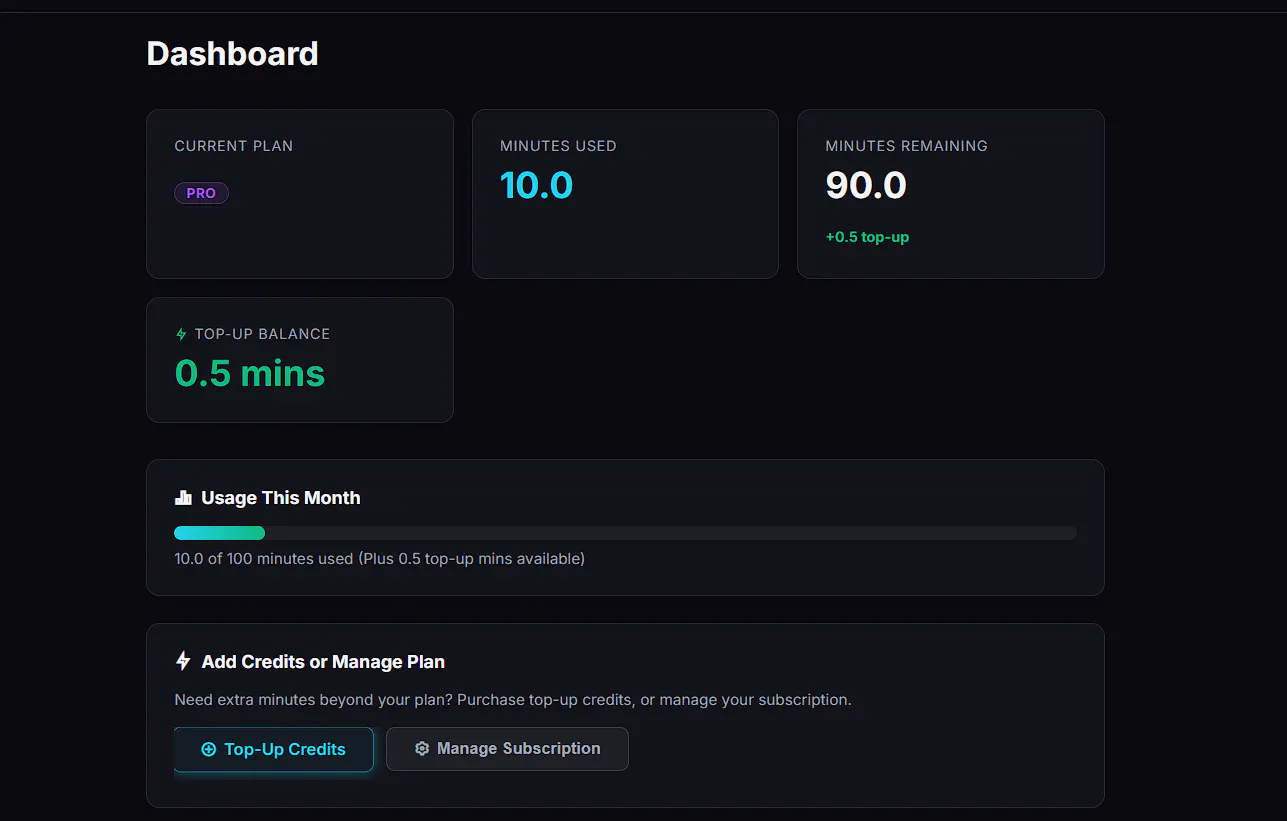Click the 0.5 mins balance value
This screenshot has width=1287, height=821.
click(250, 373)
